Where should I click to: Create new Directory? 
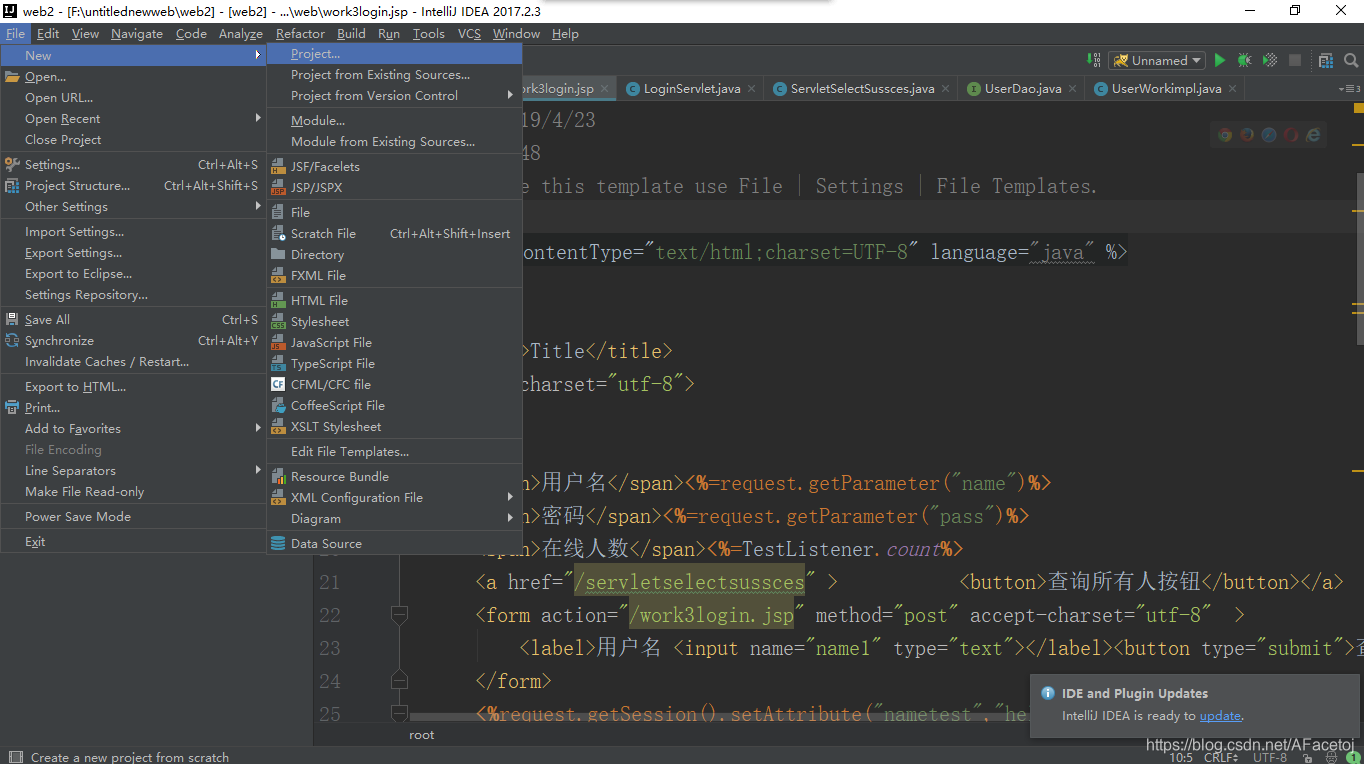pos(395,255)
